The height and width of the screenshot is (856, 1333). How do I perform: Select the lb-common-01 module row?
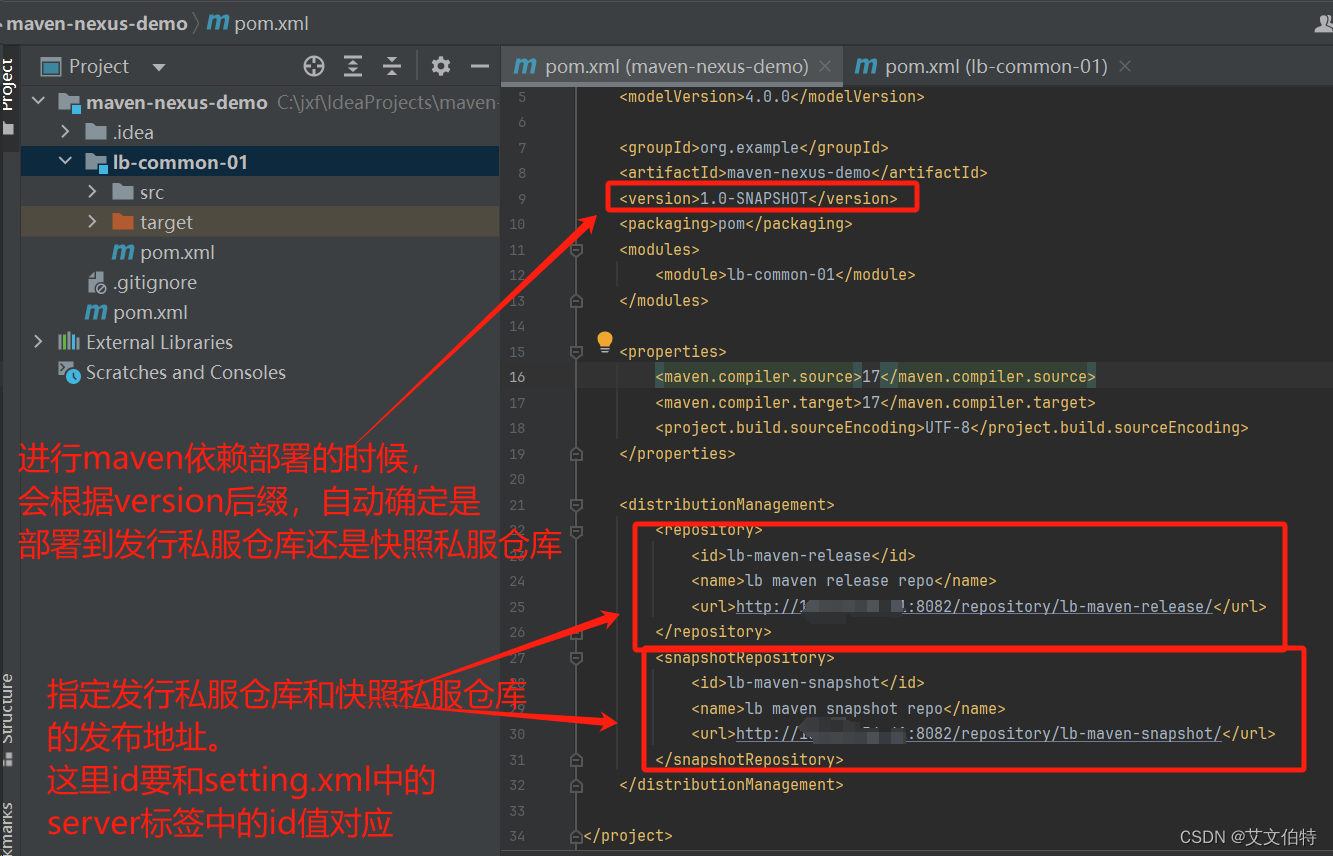(260, 162)
